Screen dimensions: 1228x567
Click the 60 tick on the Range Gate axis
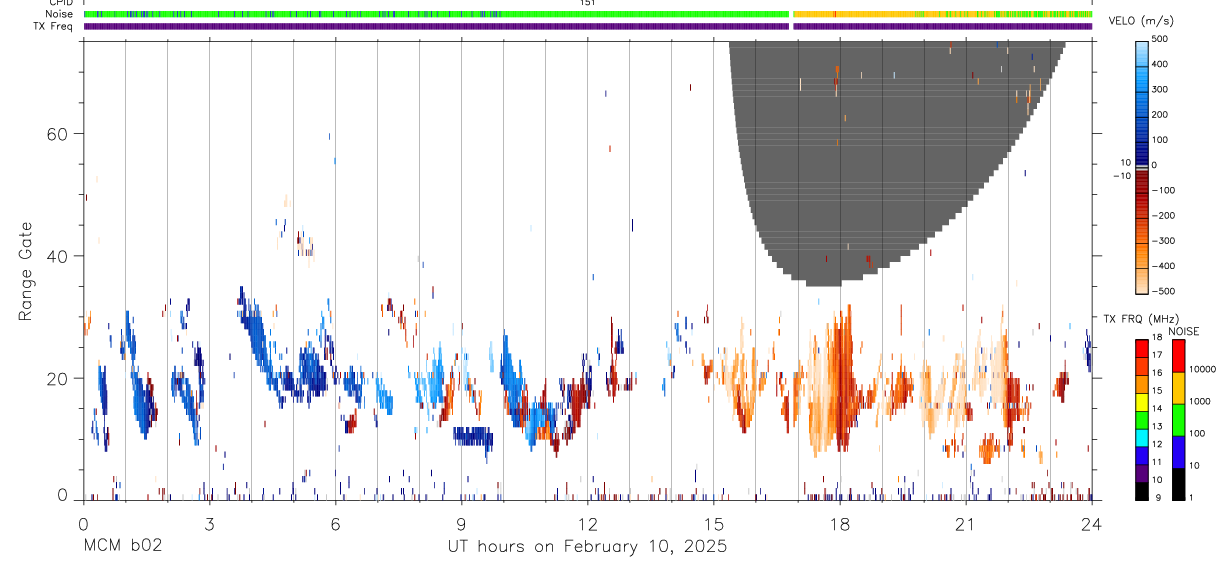pyautogui.click(x=58, y=133)
